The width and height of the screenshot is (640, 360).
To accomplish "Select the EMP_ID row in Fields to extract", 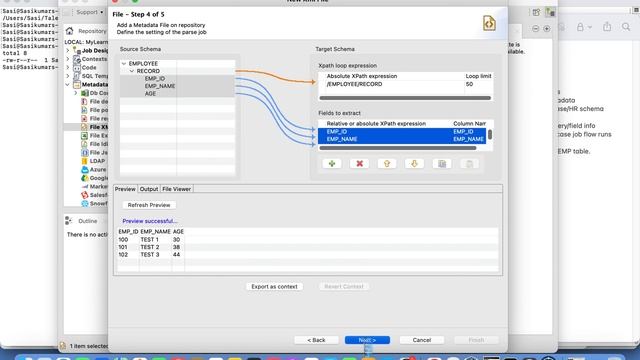I will (x=402, y=132).
